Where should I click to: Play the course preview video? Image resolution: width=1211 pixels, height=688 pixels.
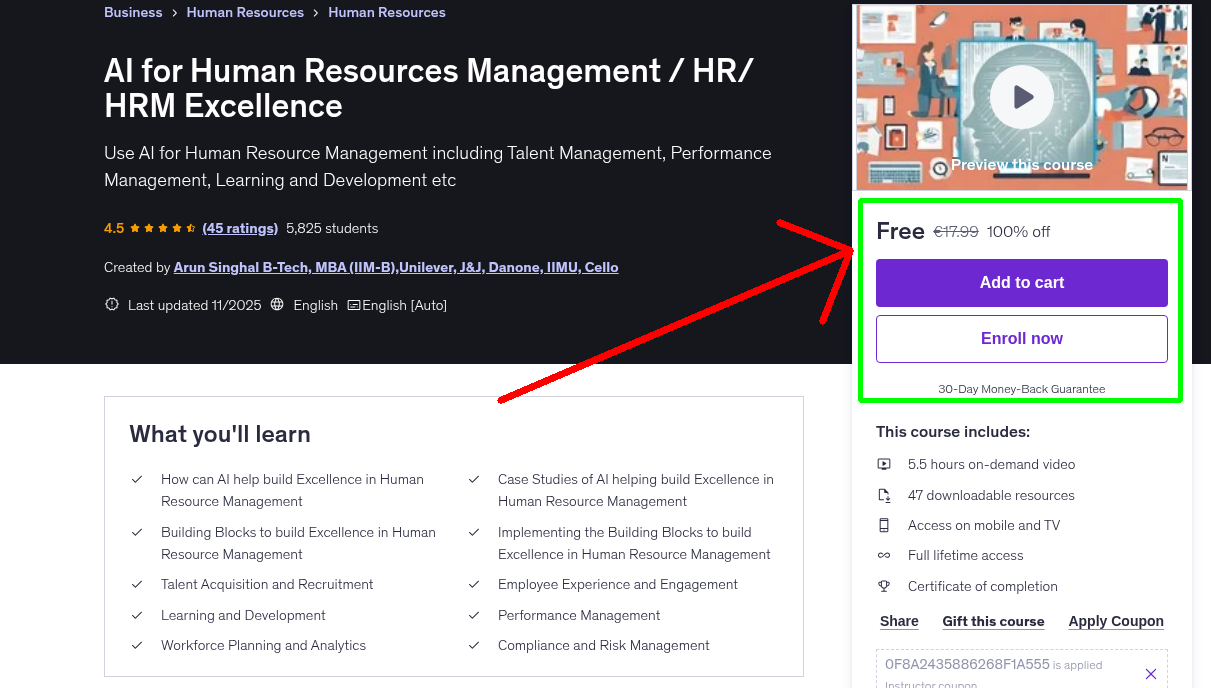coord(1021,96)
